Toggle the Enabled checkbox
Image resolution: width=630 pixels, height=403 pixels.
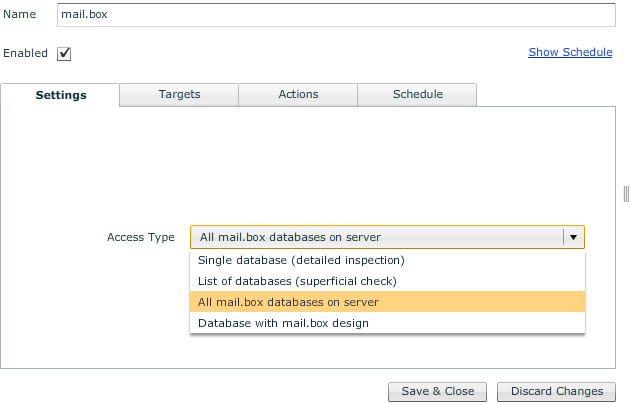64,54
